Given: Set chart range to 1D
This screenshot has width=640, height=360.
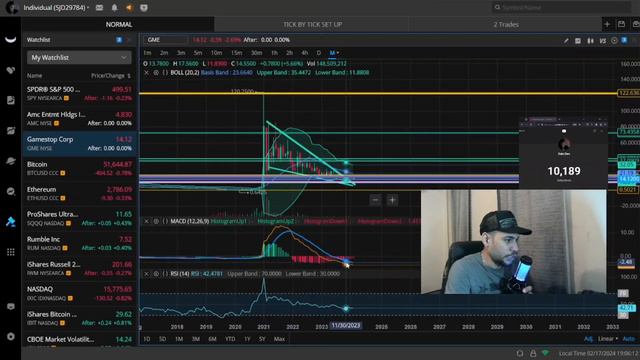Looking at the screenshot, I should 147,339.
